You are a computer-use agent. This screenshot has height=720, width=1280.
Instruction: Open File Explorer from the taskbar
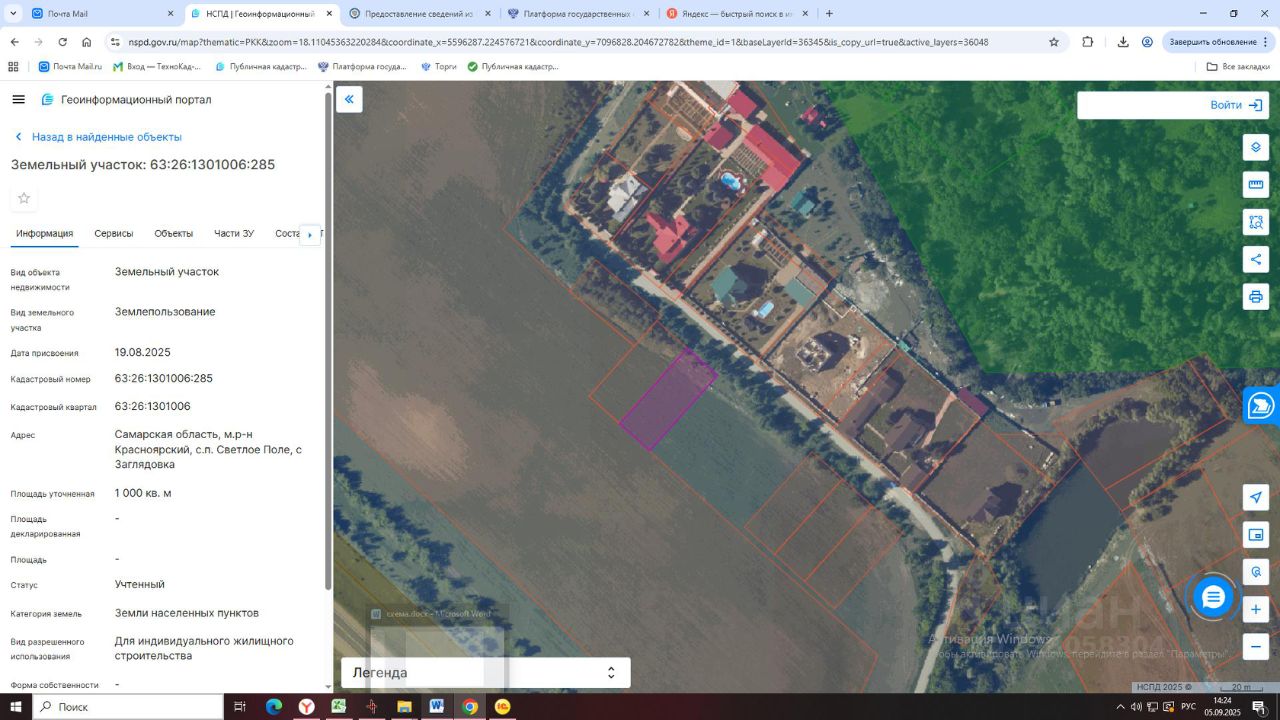404,707
